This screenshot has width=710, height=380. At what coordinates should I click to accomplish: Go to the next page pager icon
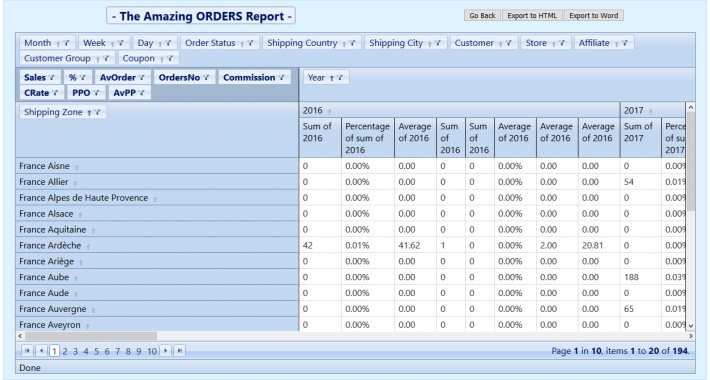166,351
